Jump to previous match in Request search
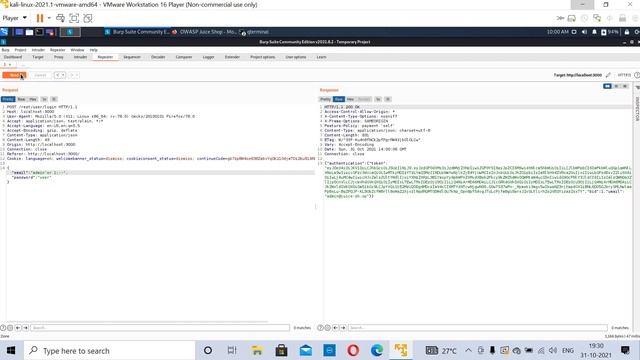This screenshot has width=640, height=360. pyautogui.click(x=18, y=328)
